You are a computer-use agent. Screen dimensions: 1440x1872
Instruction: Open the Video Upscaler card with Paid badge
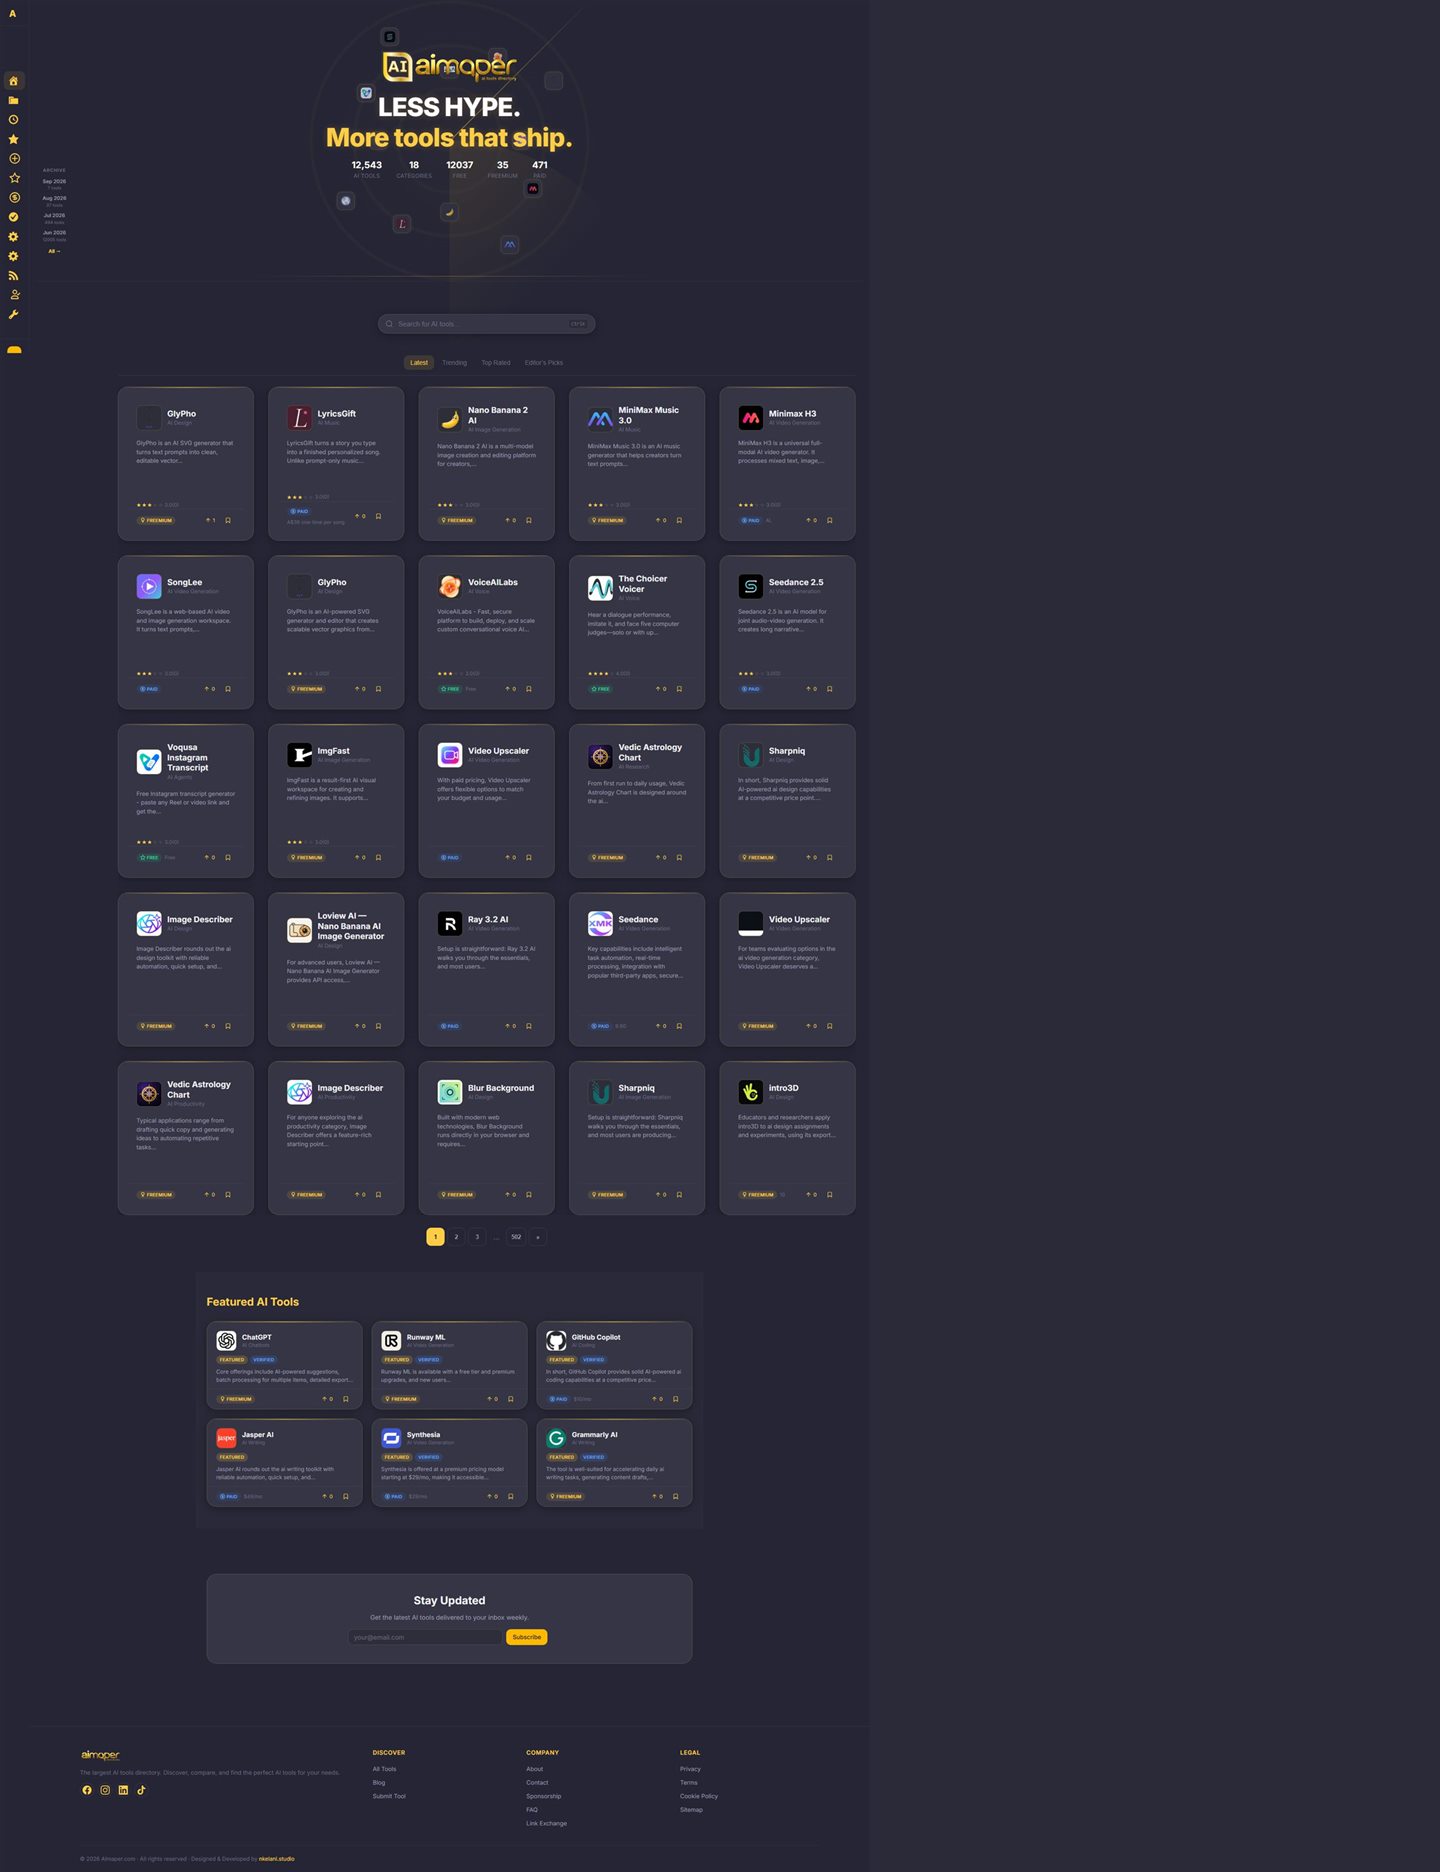(486, 801)
